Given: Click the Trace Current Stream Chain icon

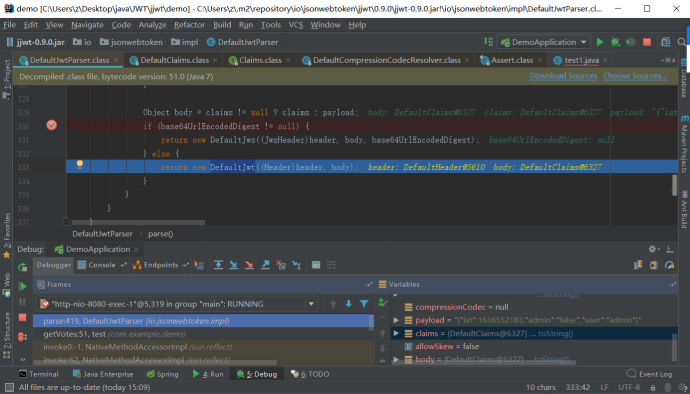Looking at the screenshot, I should point(331,265).
